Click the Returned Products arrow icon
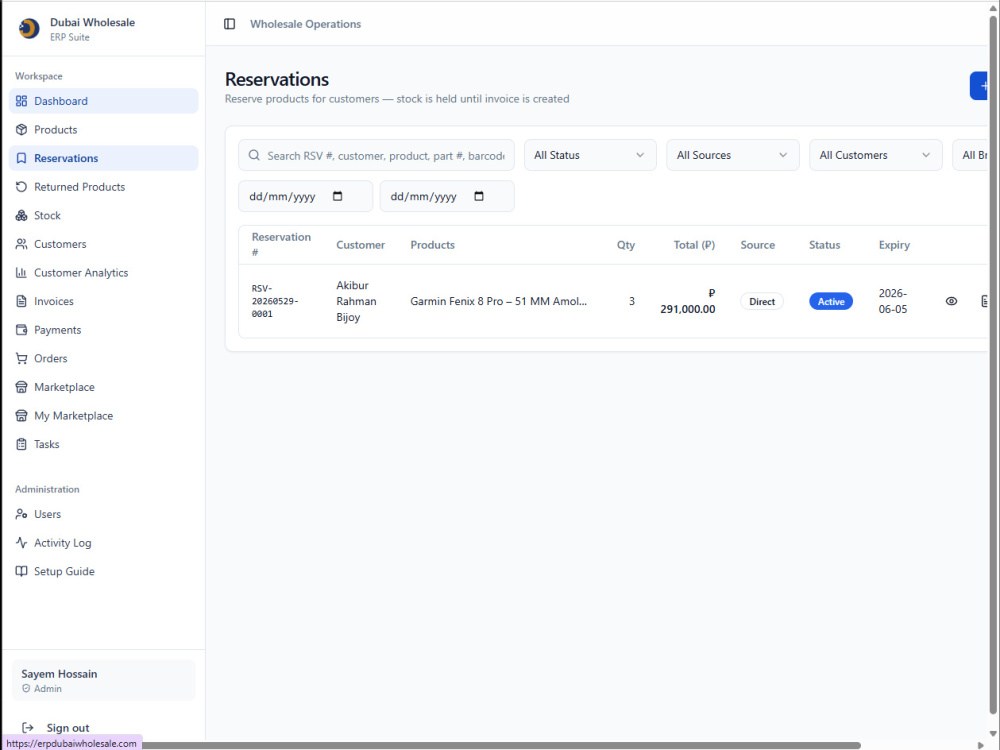Screen dimensions: 1000x750 [x=22, y=187]
